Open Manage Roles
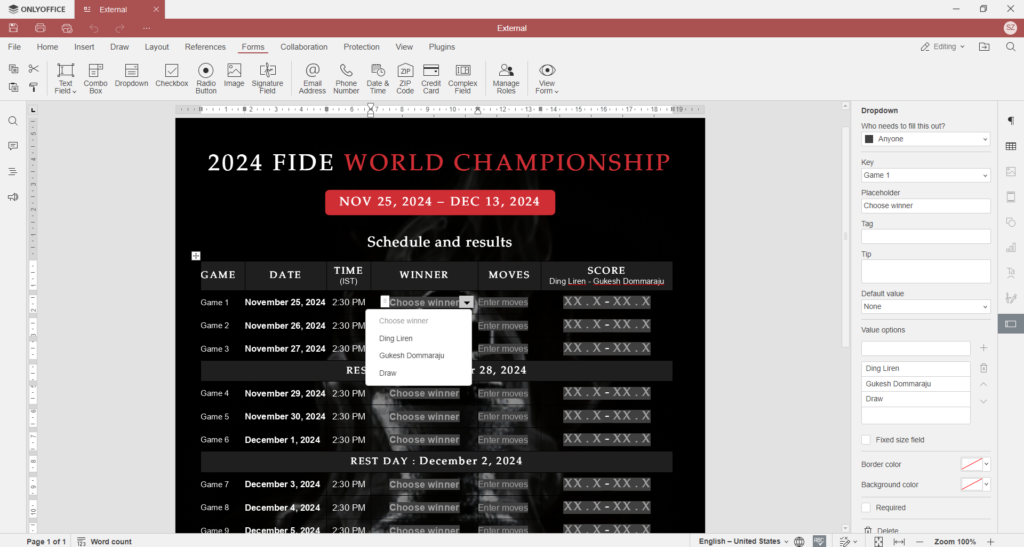The width and height of the screenshot is (1024, 547). (x=506, y=77)
